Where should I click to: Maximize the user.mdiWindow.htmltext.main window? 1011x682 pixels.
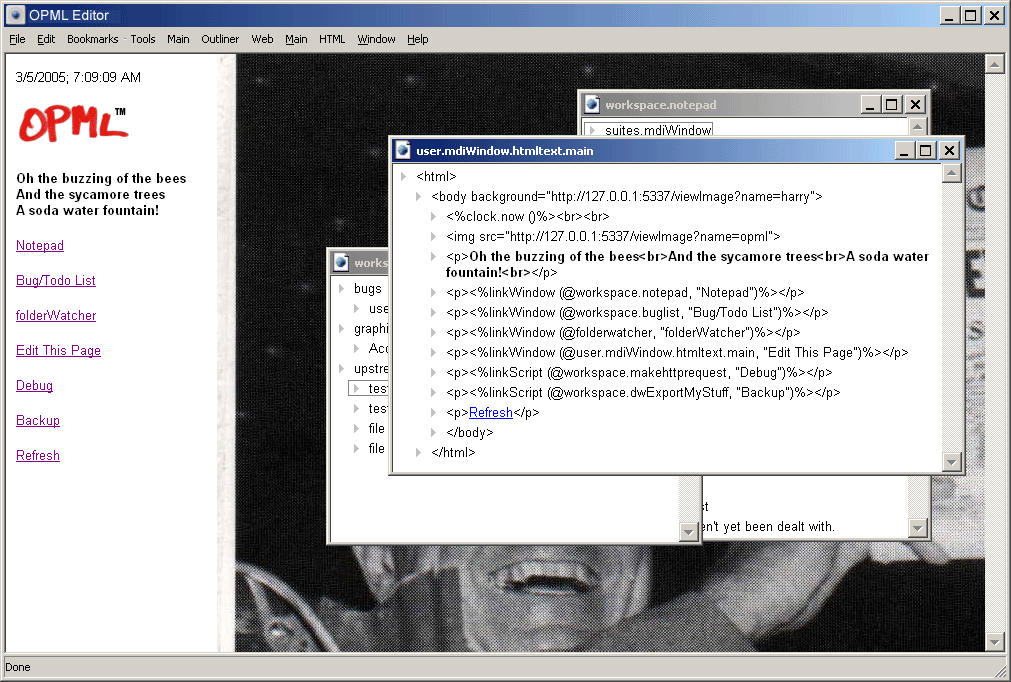[927, 151]
